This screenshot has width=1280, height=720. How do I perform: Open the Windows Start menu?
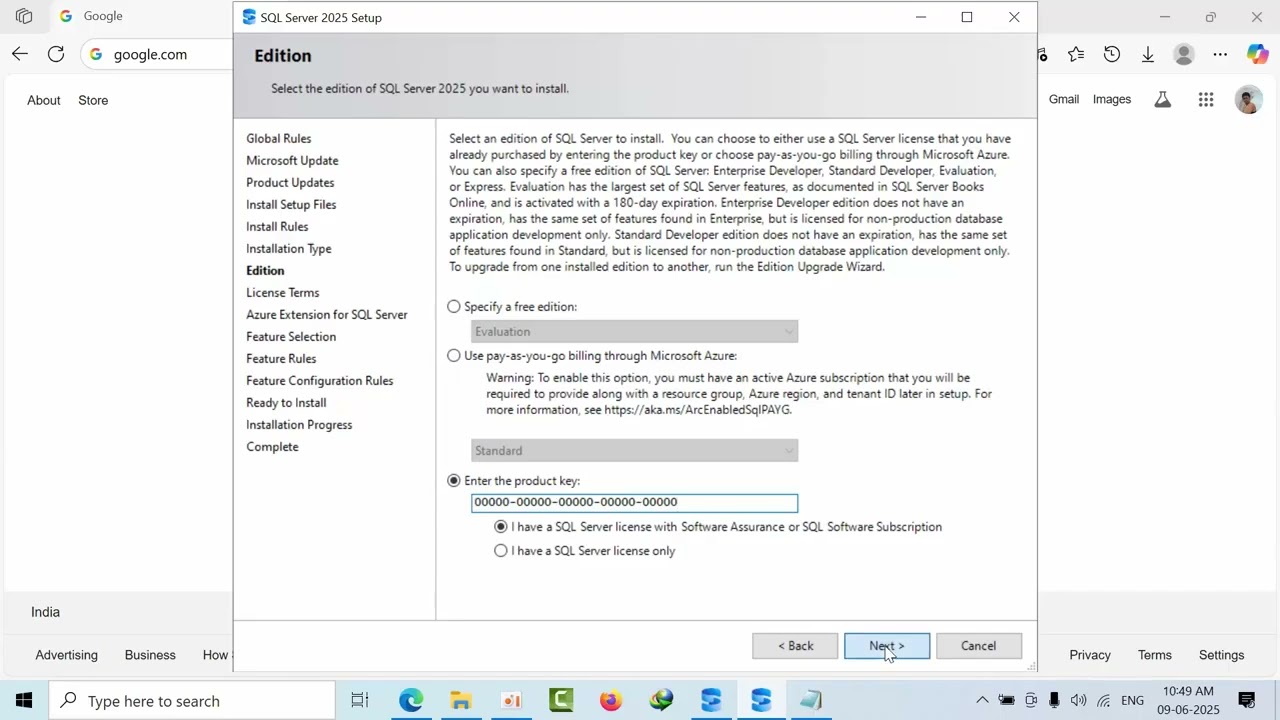point(24,700)
